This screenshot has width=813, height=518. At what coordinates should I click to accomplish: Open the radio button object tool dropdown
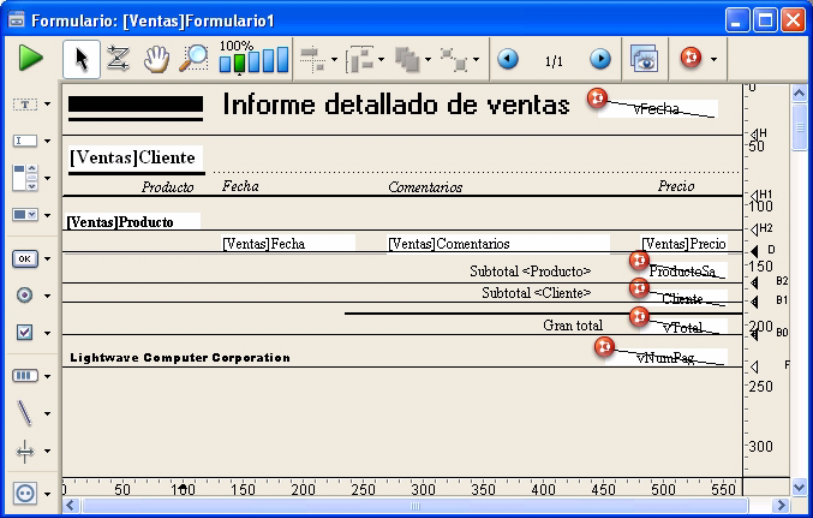47,296
